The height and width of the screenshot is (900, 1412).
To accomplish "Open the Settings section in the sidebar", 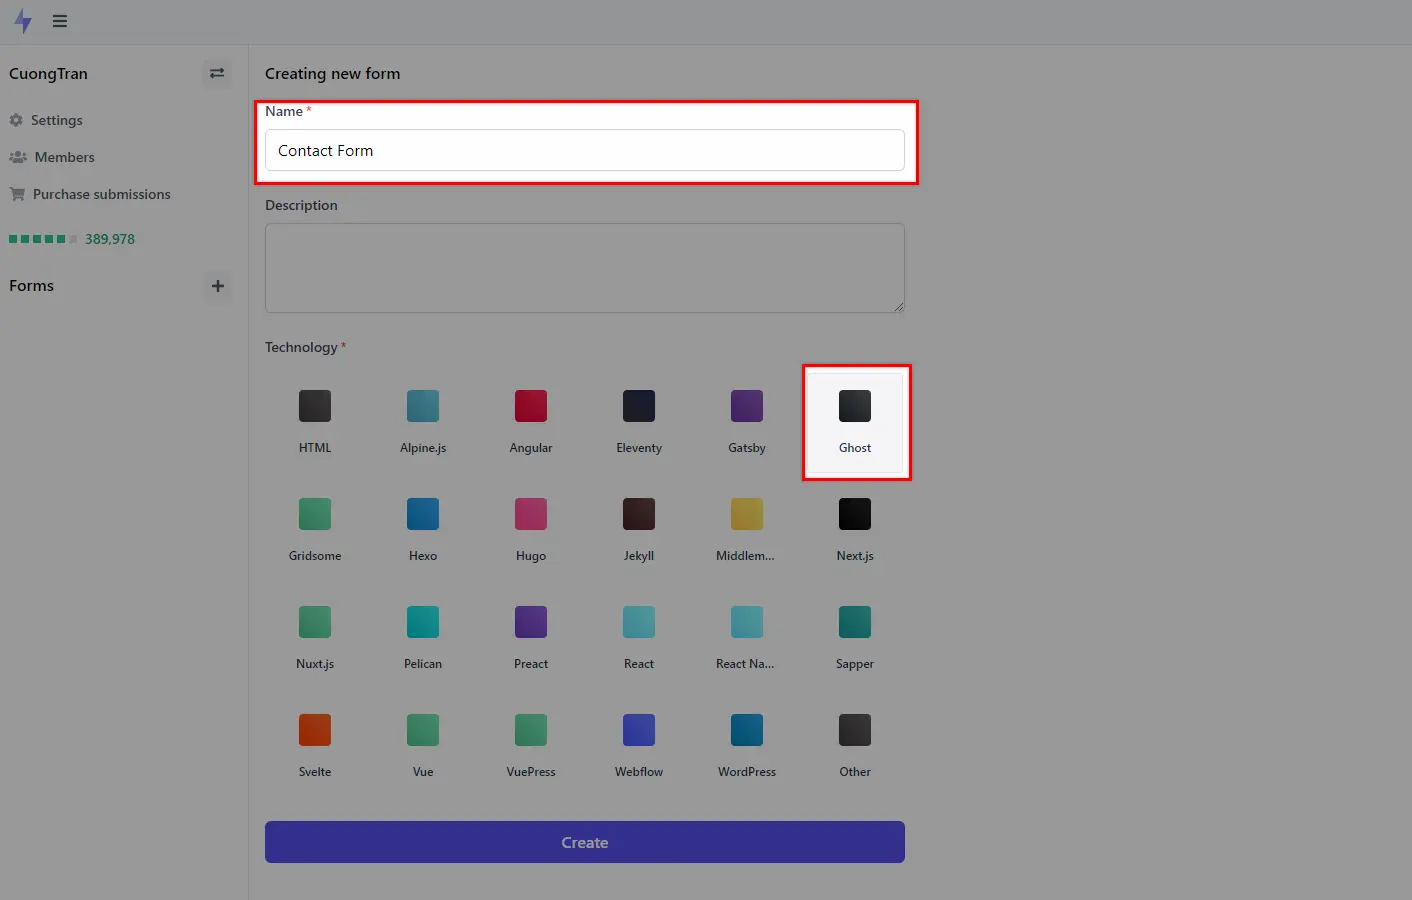I will pos(56,120).
